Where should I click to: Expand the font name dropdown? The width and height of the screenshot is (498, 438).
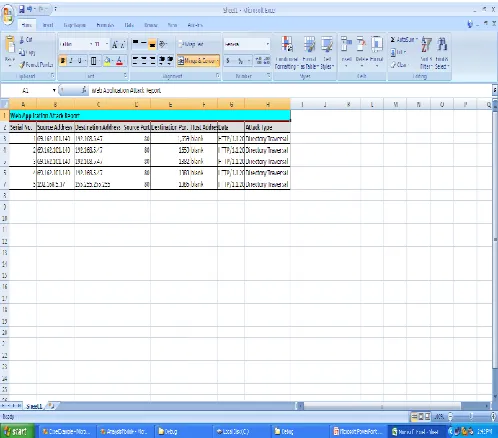tap(91, 44)
